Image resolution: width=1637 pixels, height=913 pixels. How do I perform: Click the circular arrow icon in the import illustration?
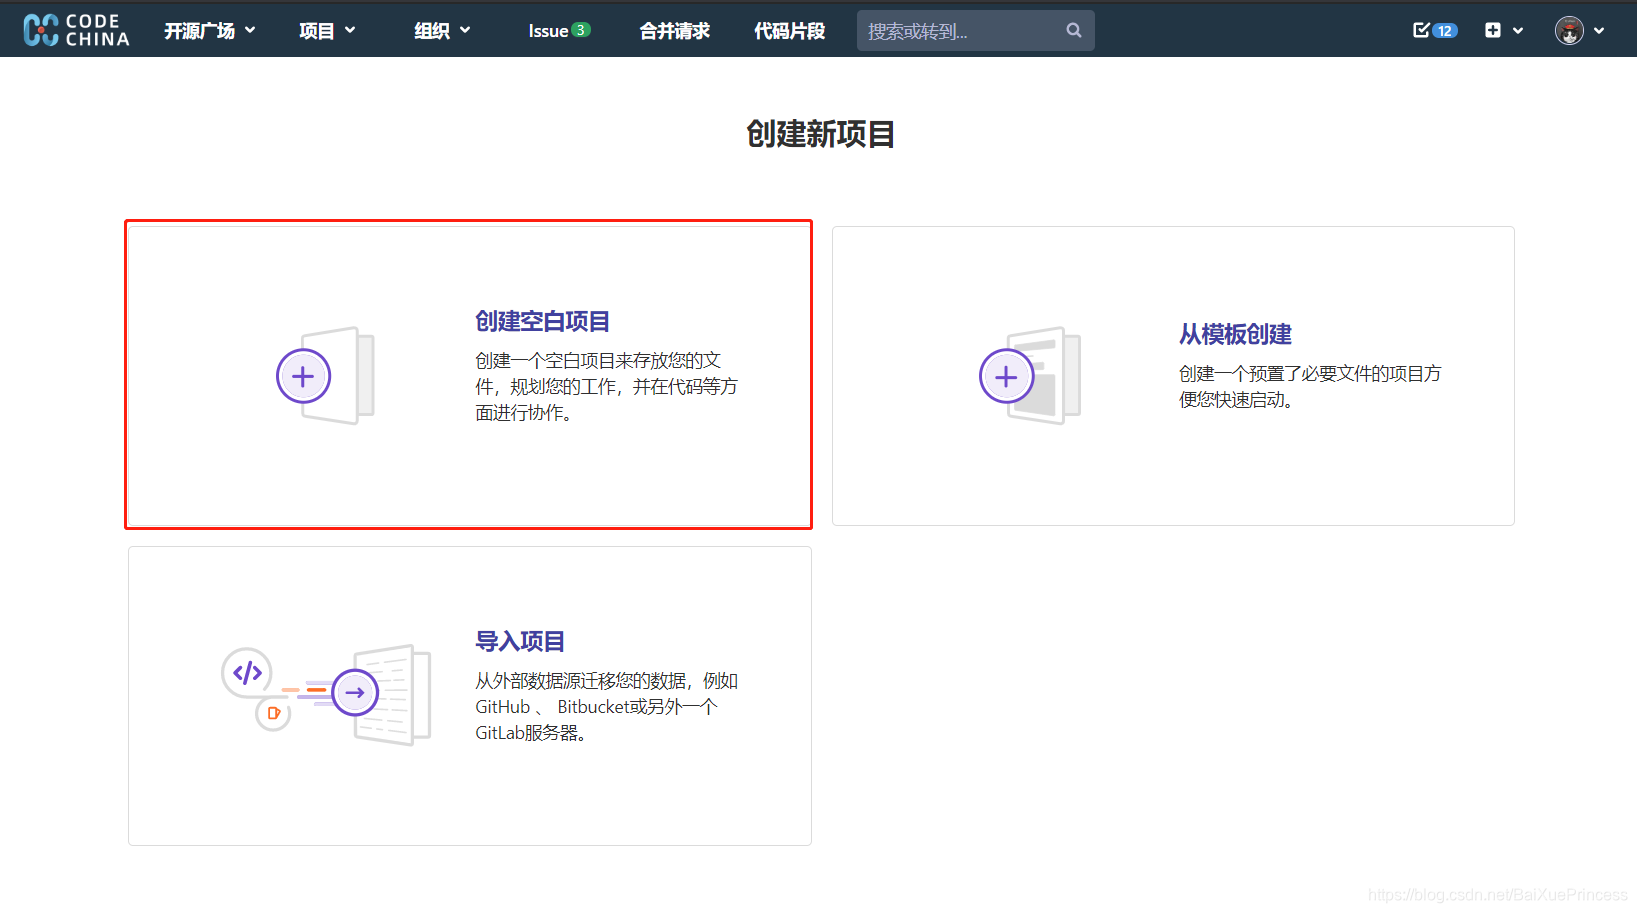[x=355, y=692]
